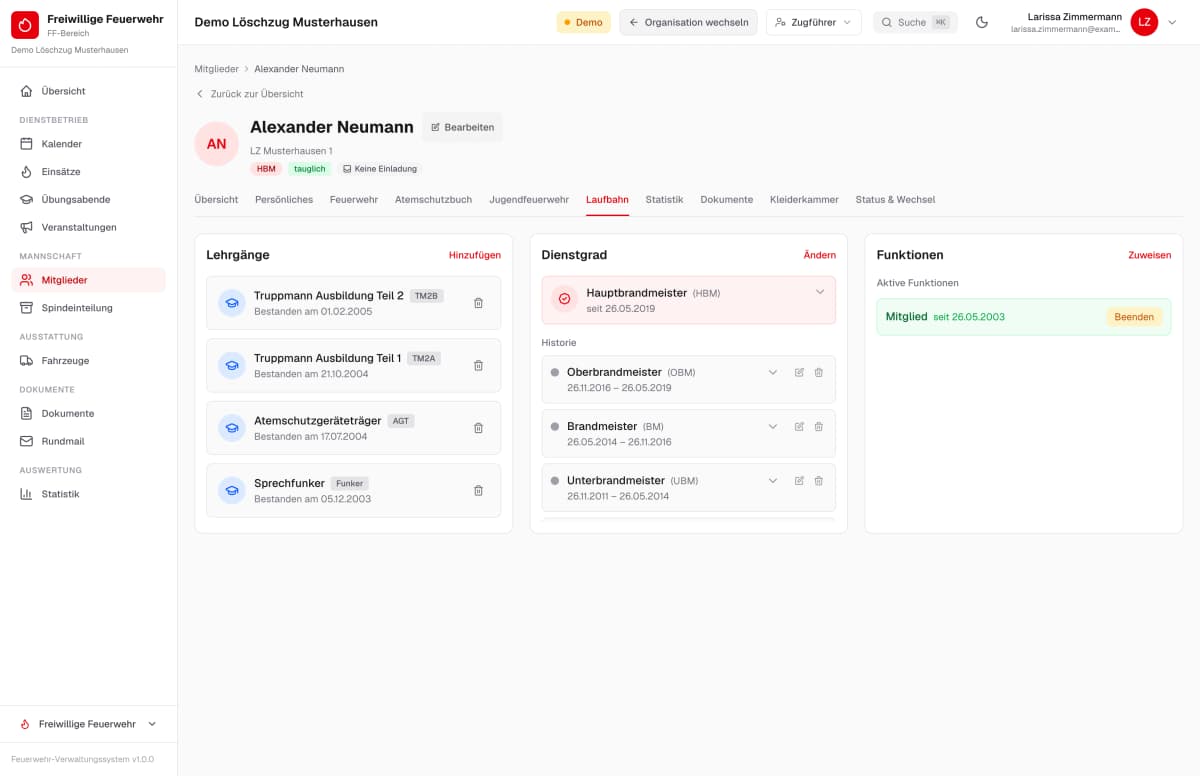Open the Freiwillige Feuerwehr organisation switcher

[x=88, y=724]
